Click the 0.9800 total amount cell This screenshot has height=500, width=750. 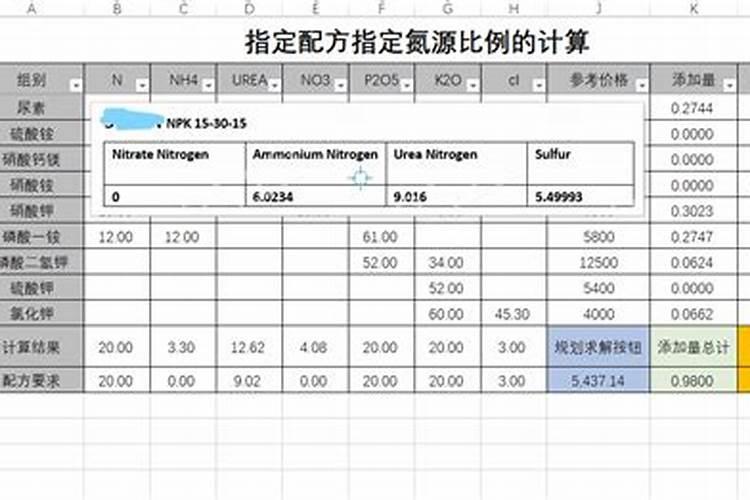point(692,381)
